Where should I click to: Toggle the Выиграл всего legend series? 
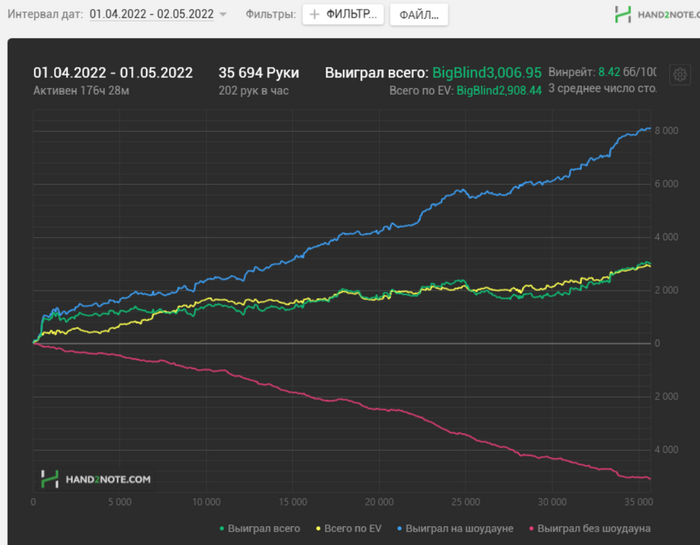260,528
